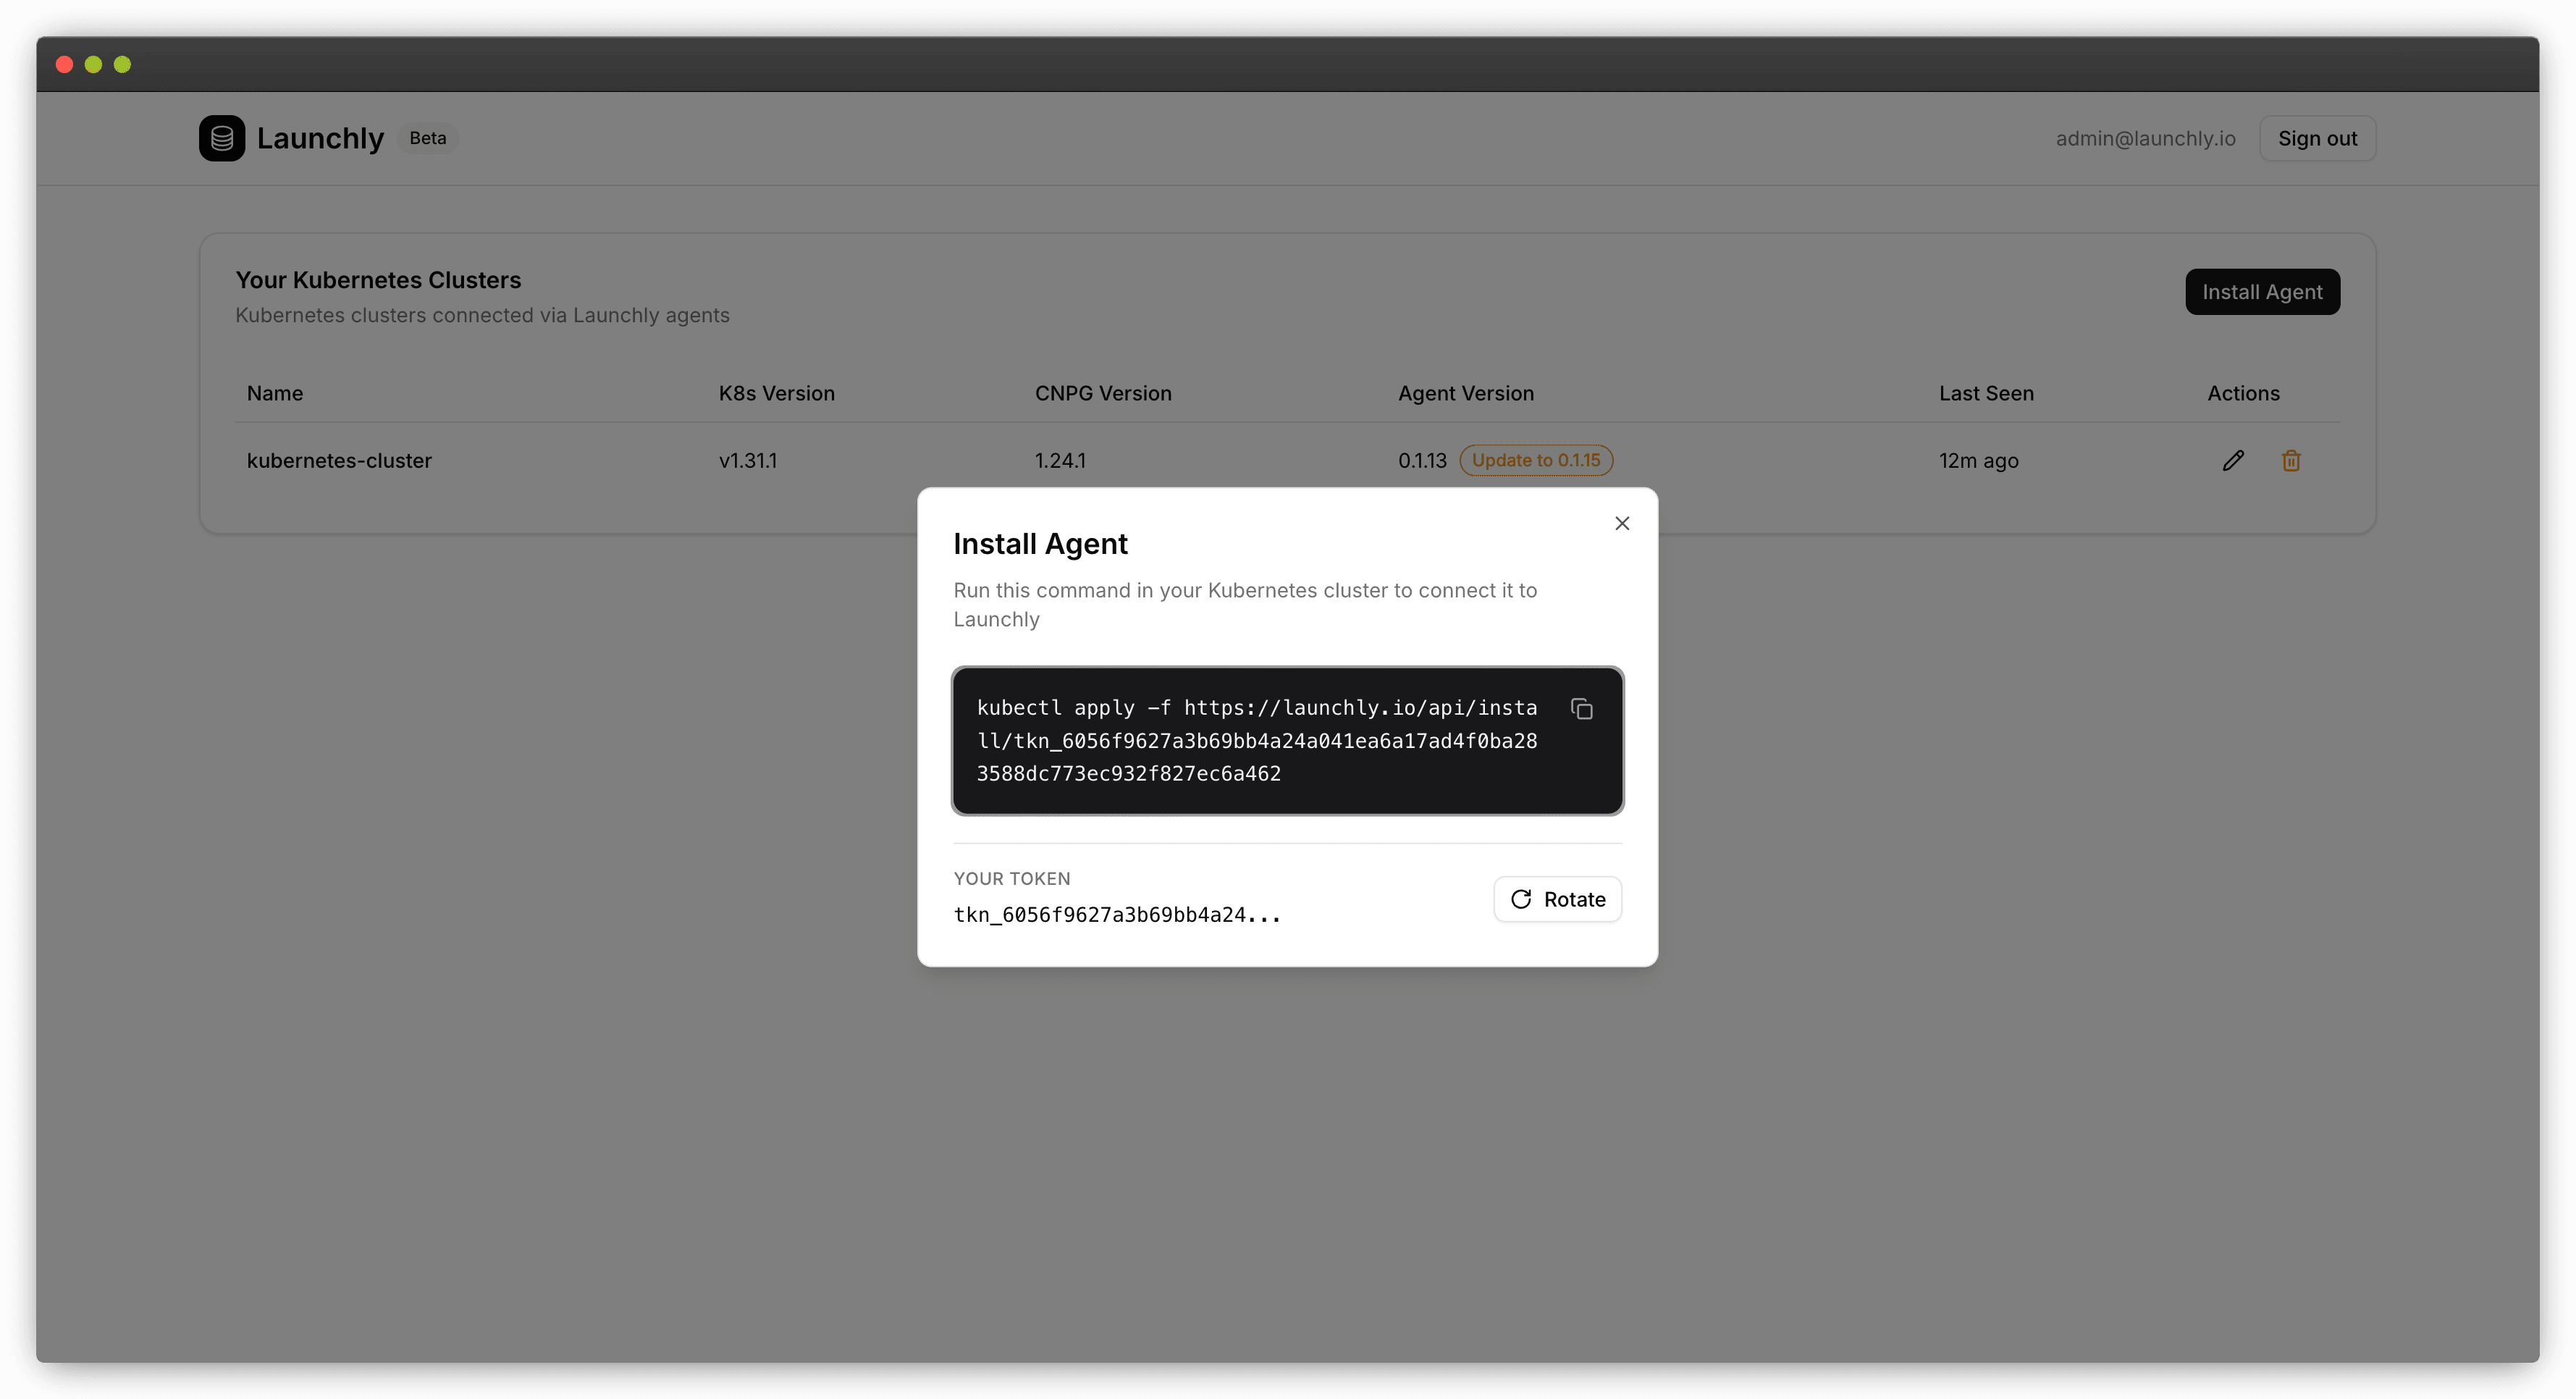Delete kubernetes-cluster via the trash icon

pos(2291,460)
